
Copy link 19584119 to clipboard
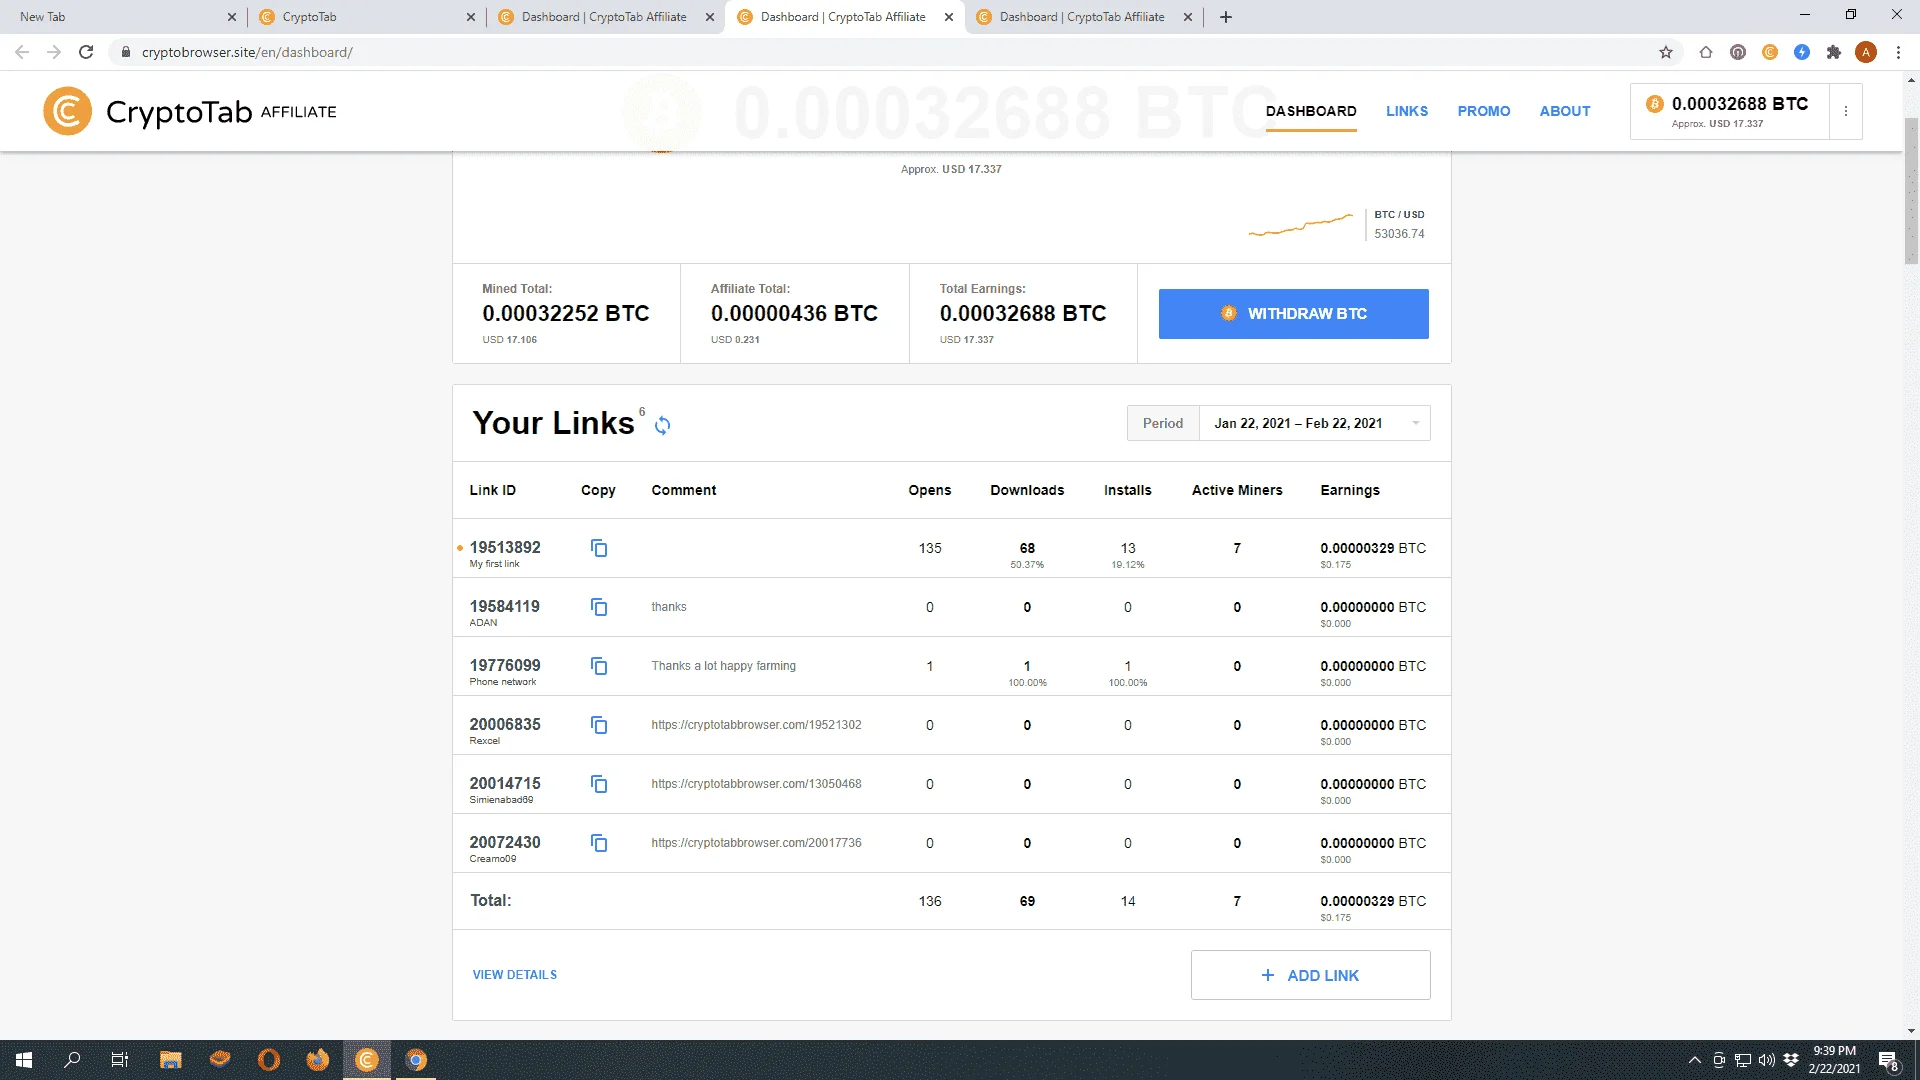click(x=599, y=607)
